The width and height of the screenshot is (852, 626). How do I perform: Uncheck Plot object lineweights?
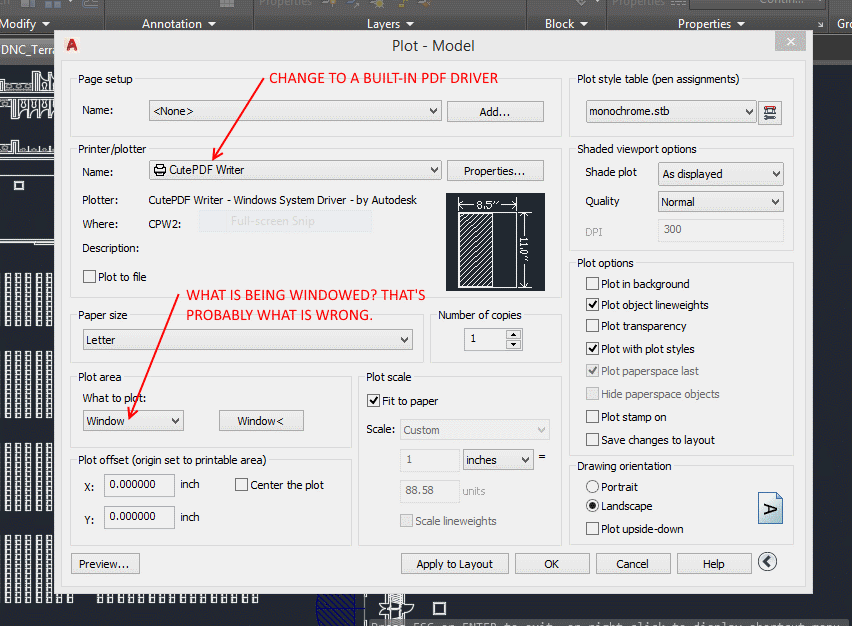point(592,305)
